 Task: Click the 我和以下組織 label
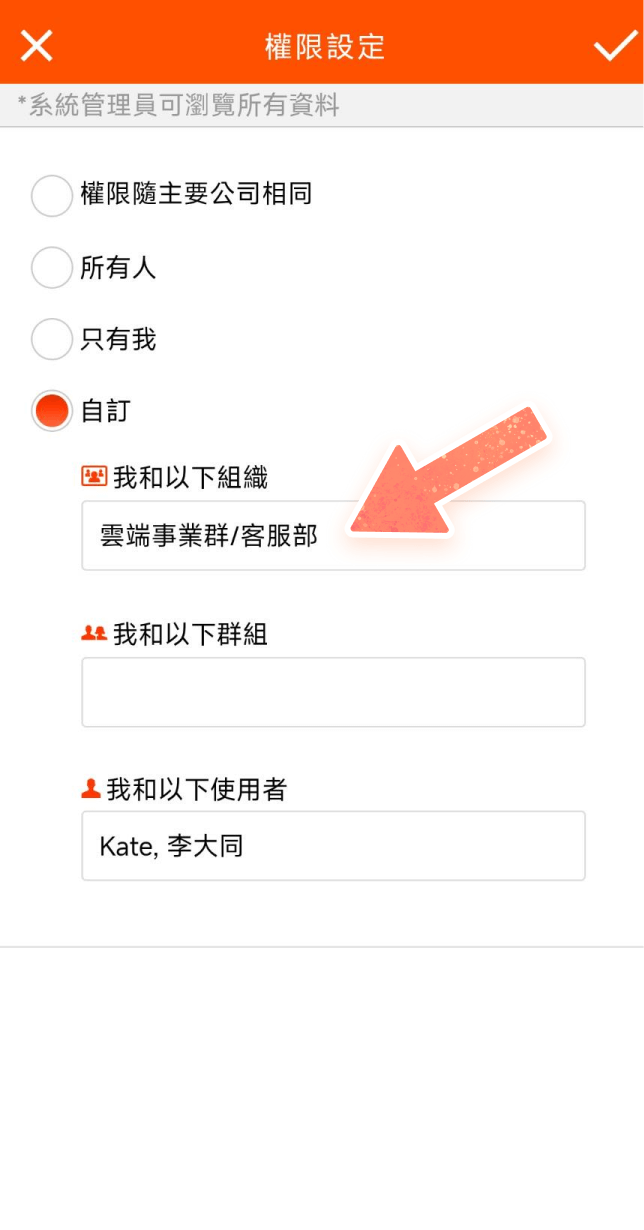(x=190, y=478)
